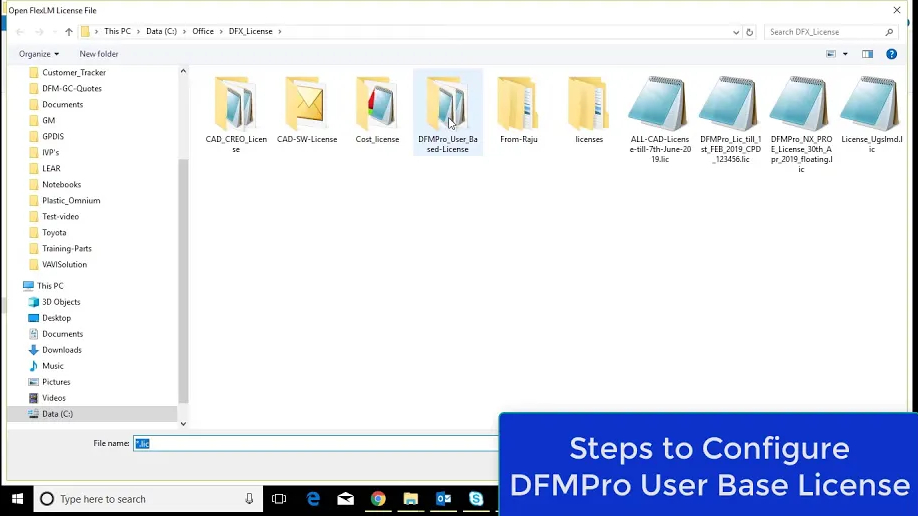Image resolution: width=918 pixels, height=516 pixels.
Task: Open Skype from the taskbar
Action: point(476,499)
